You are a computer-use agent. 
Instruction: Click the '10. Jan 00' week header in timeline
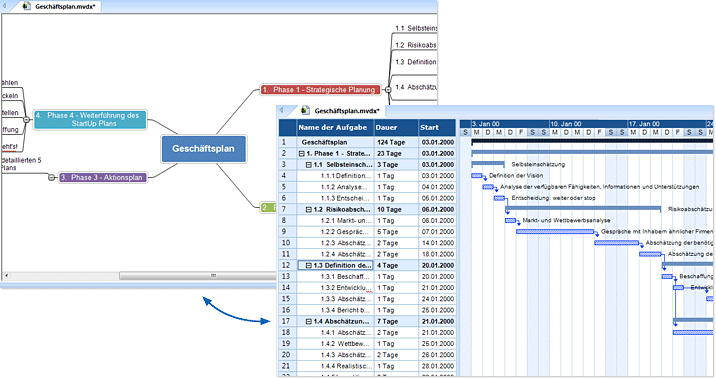pyautogui.click(x=588, y=124)
